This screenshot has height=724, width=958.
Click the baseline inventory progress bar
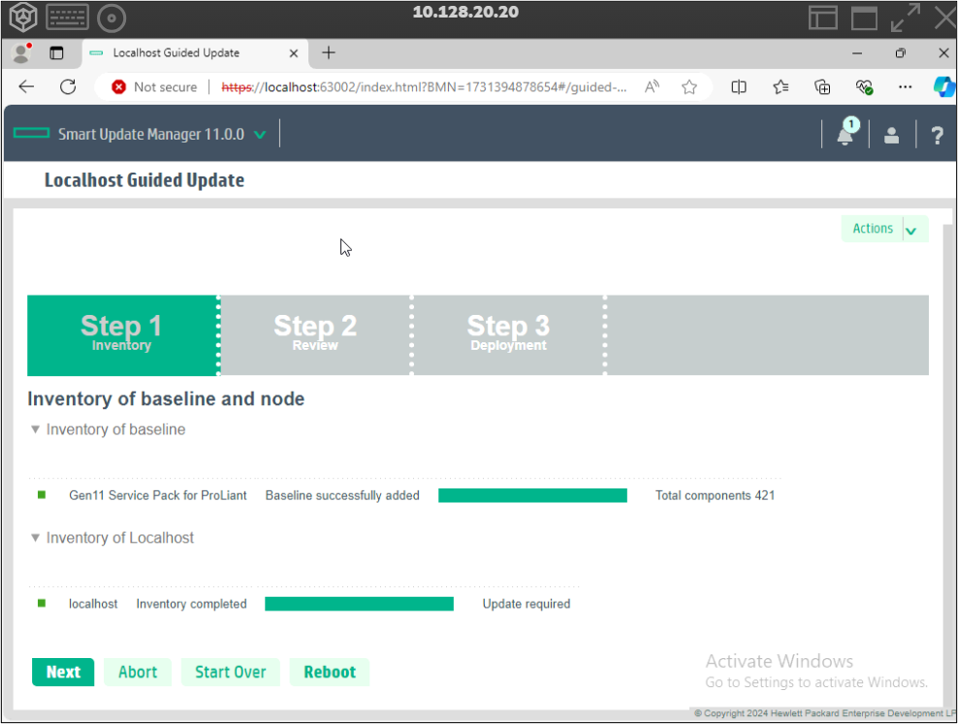click(x=532, y=494)
